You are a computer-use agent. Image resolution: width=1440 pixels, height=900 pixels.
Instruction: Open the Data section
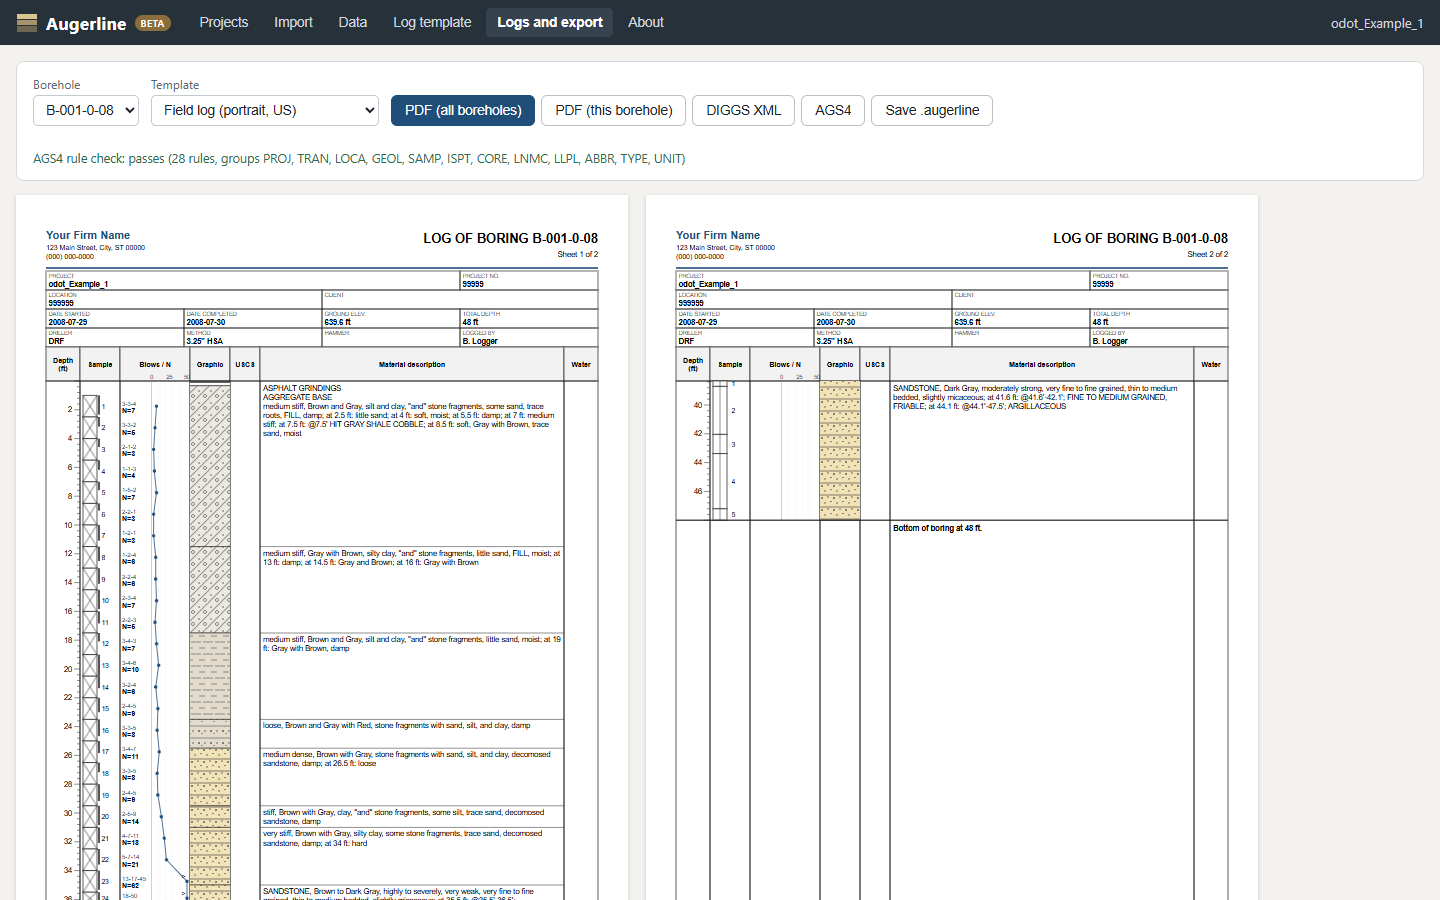tap(353, 22)
